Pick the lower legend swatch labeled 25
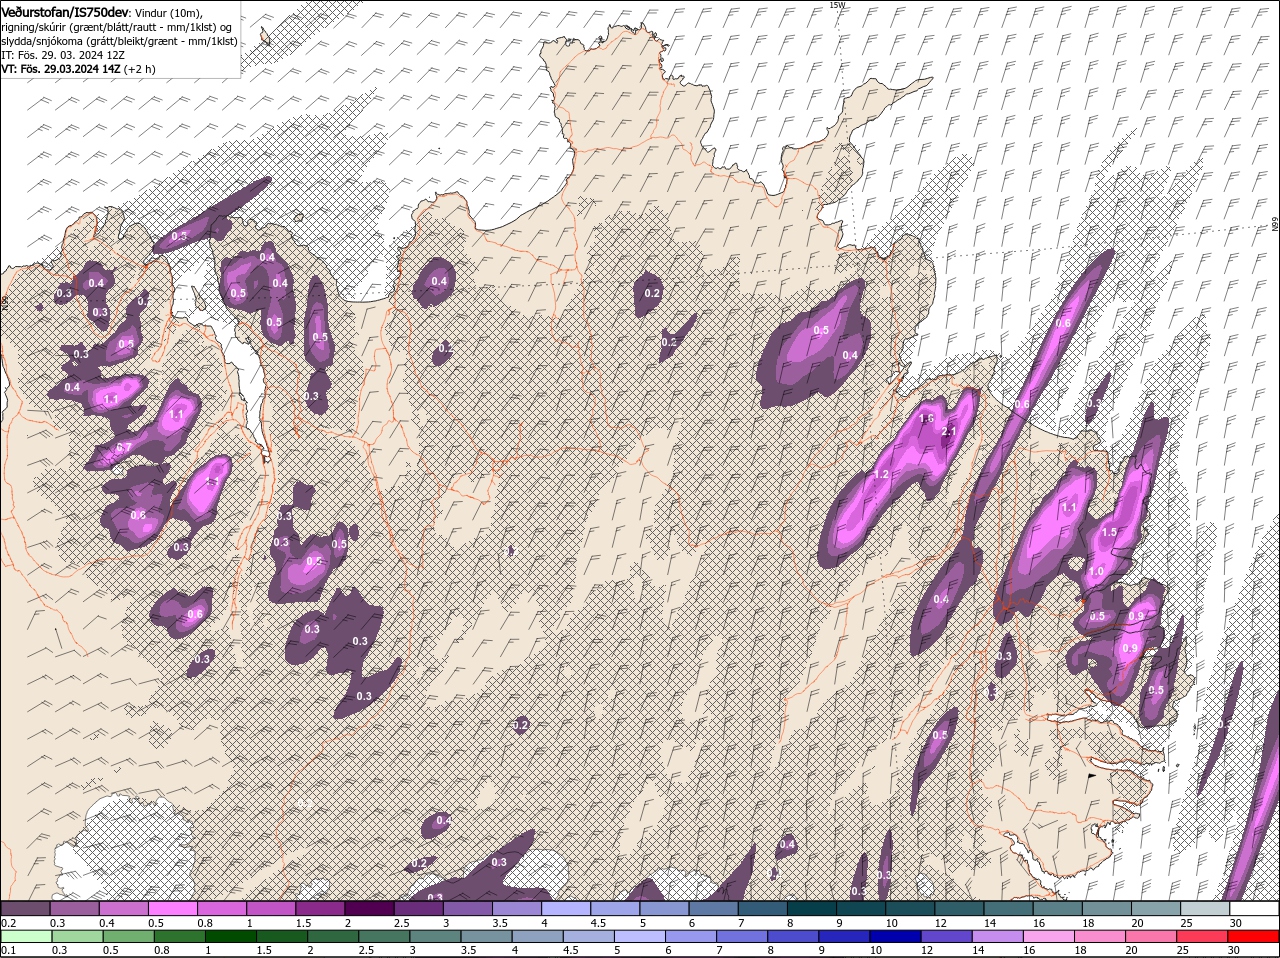The width and height of the screenshot is (1280, 958). click(1203, 937)
